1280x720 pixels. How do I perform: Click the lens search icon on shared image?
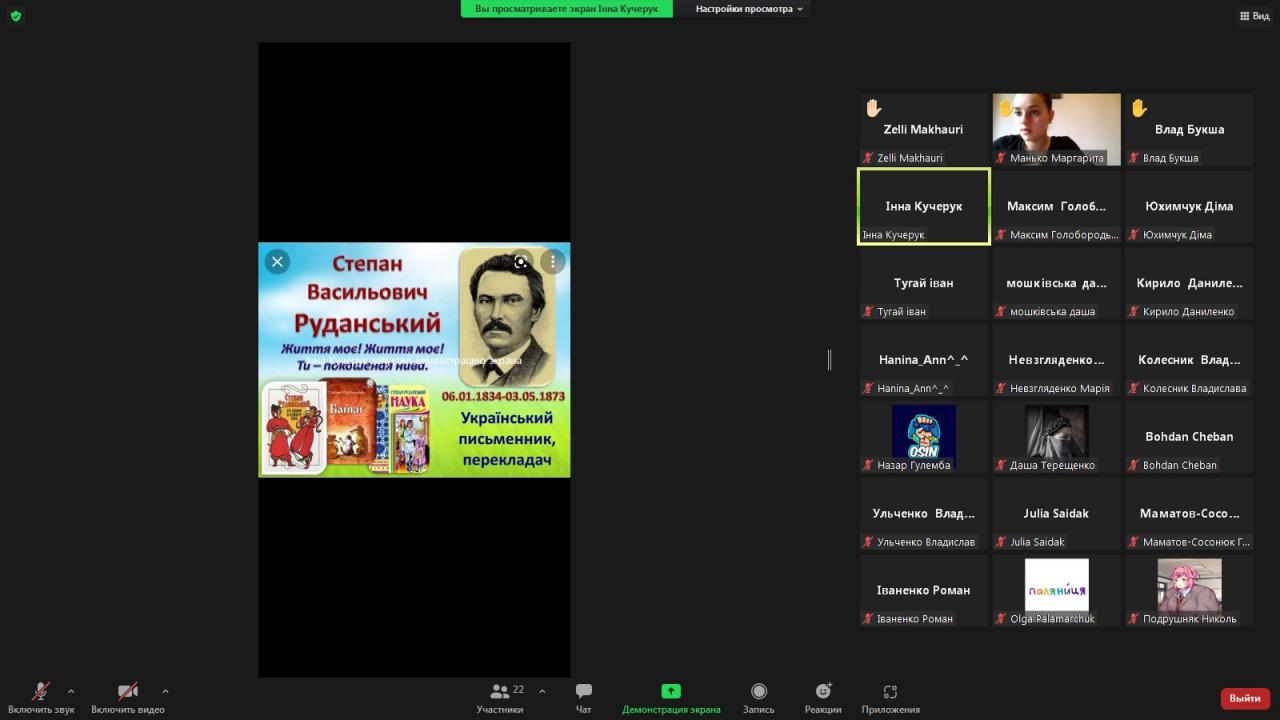521,262
